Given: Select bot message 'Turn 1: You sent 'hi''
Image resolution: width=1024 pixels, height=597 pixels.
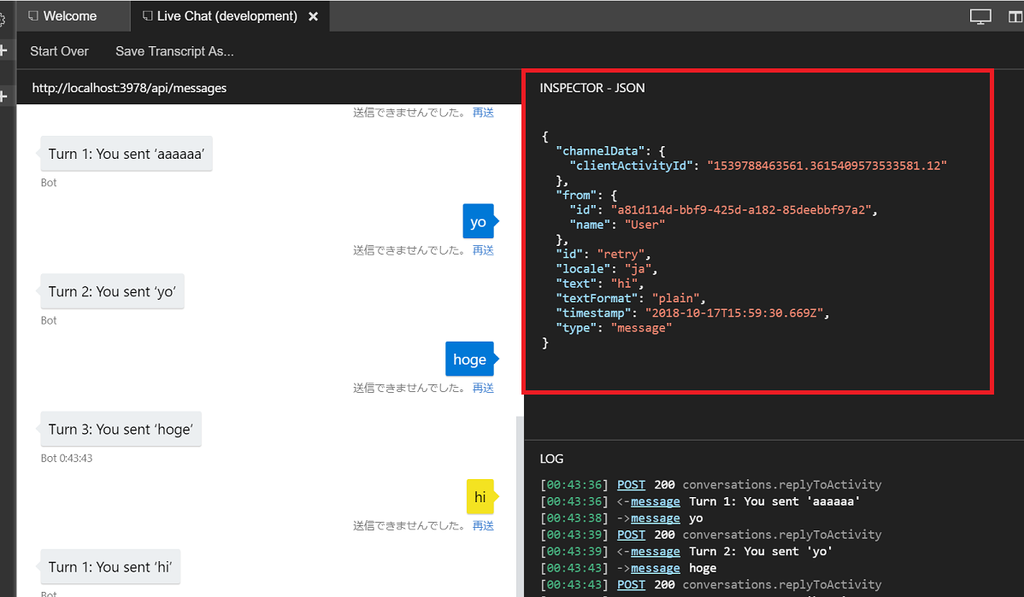Looking at the screenshot, I should pyautogui.click(x=110, y=567).
